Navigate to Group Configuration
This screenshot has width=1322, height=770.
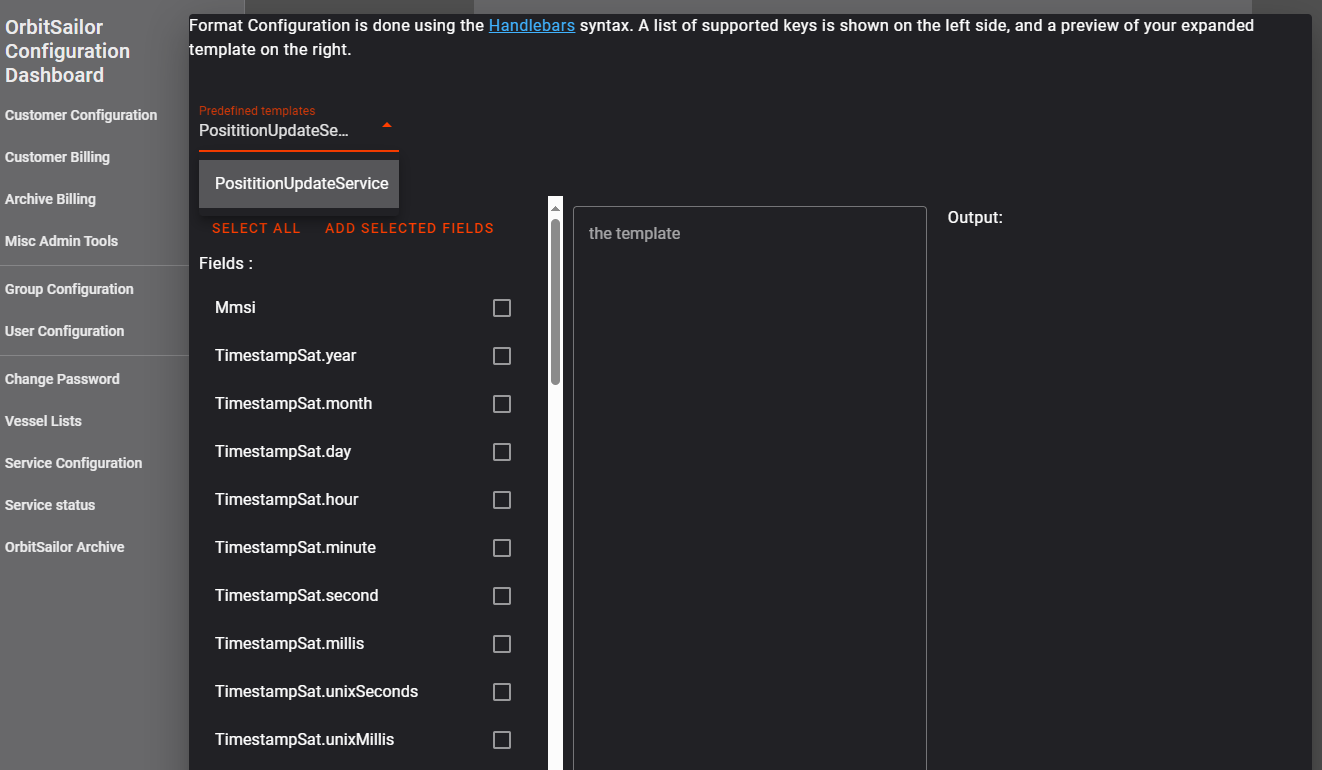(69, 289)
